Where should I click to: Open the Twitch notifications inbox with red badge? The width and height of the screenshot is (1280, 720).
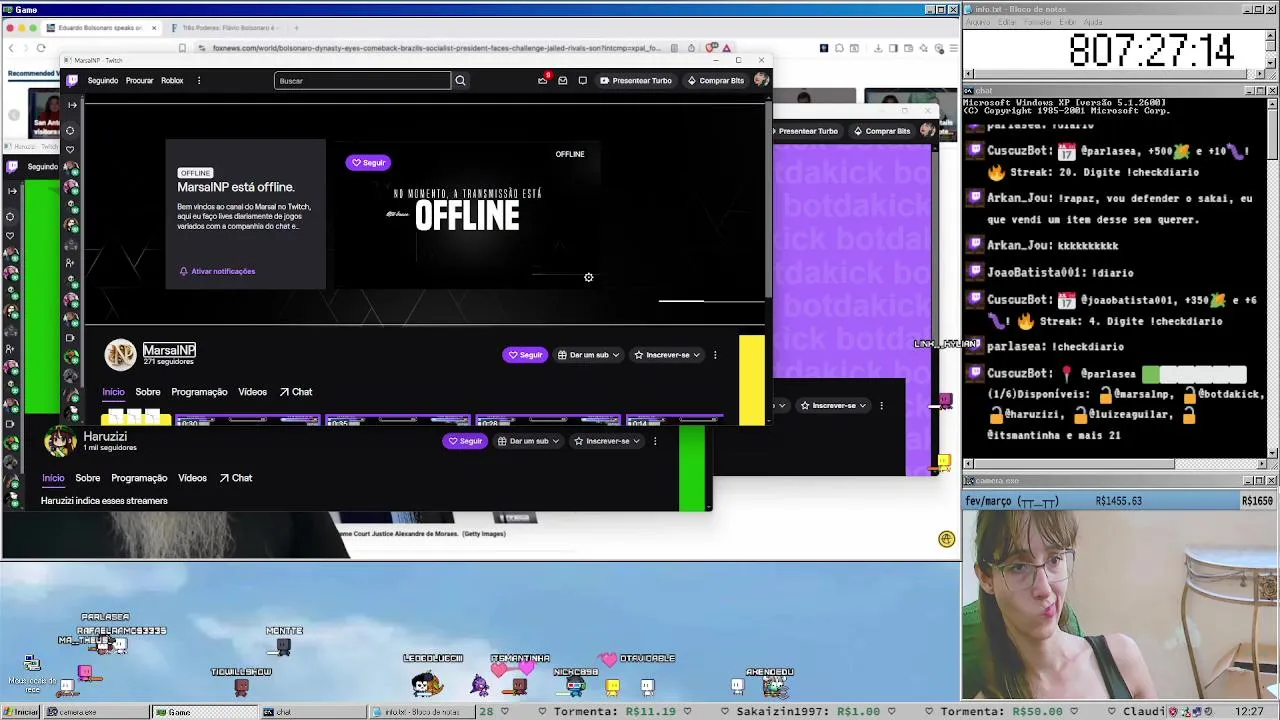coord(543,80)
